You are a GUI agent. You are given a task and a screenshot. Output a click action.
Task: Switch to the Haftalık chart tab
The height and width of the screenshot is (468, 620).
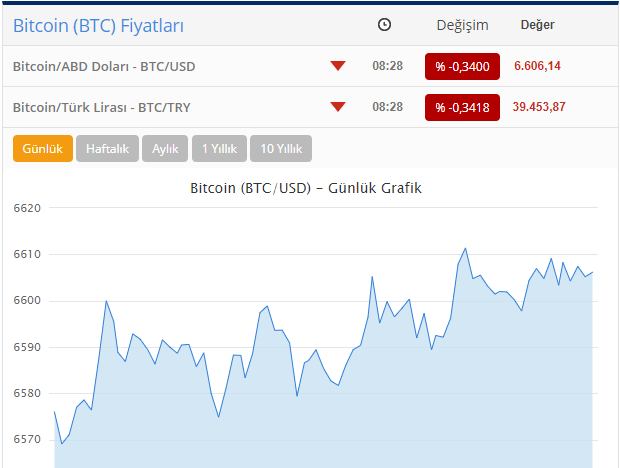(108, 149)
